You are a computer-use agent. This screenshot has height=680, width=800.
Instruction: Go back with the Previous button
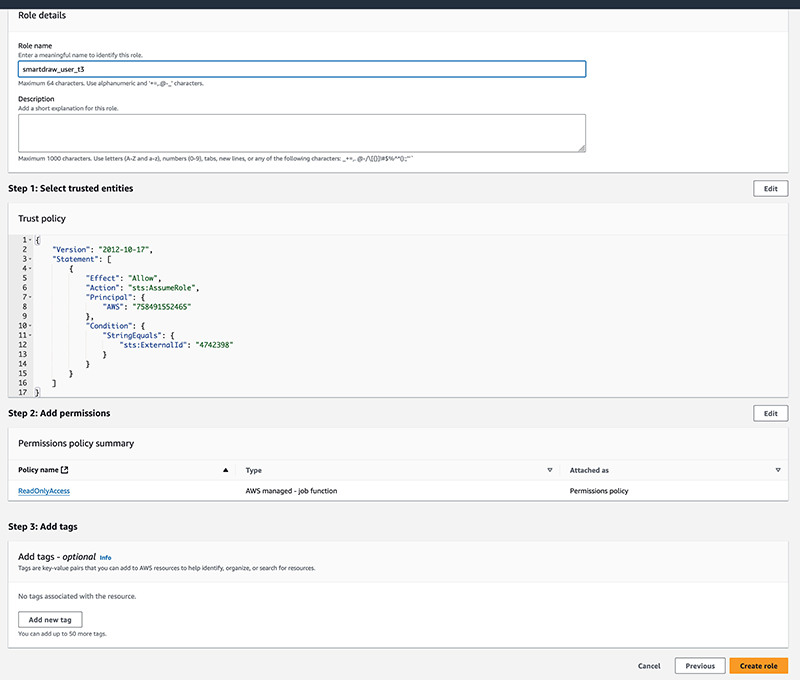click(x=700, y=665)
